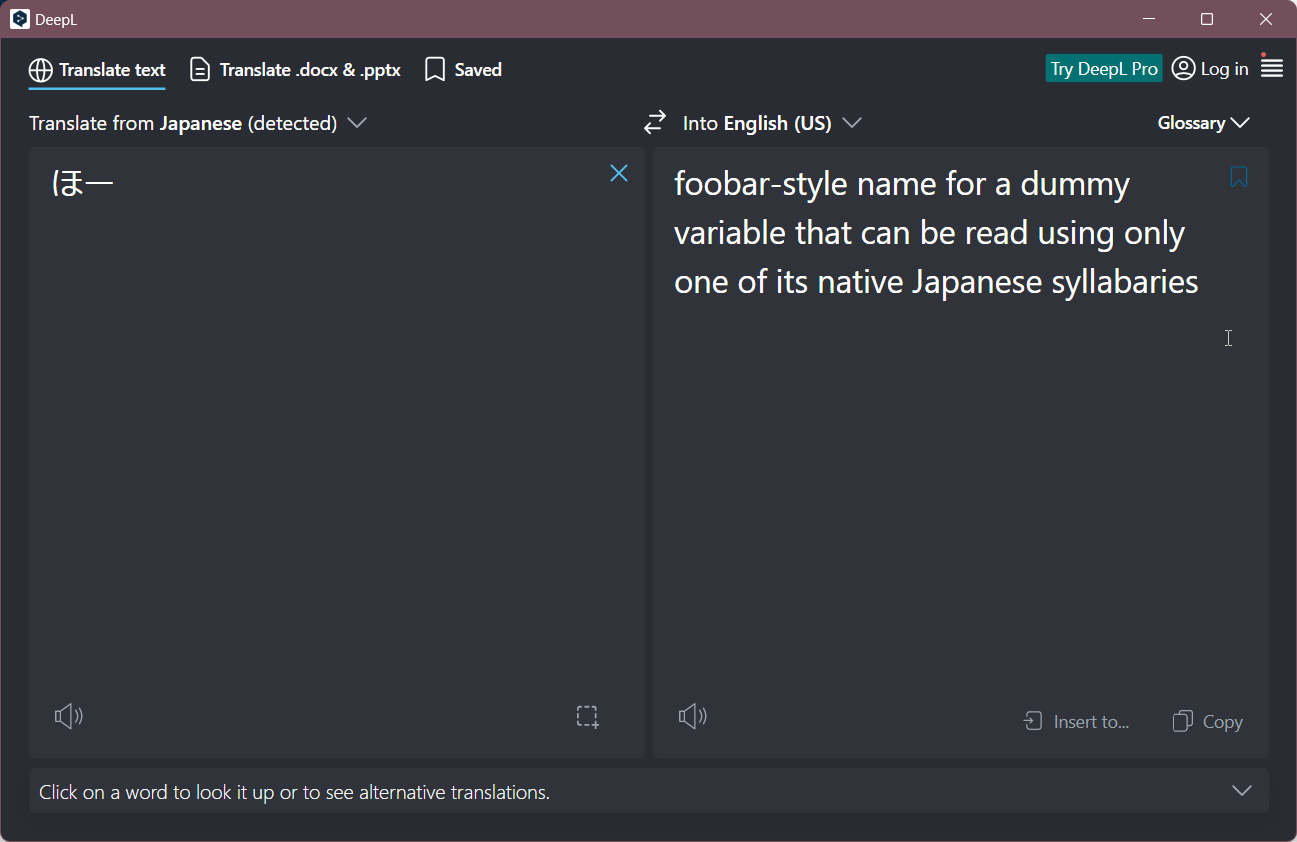
Task: Switch to Translate .docx & .pptx tab
Action: coord(295,70)
